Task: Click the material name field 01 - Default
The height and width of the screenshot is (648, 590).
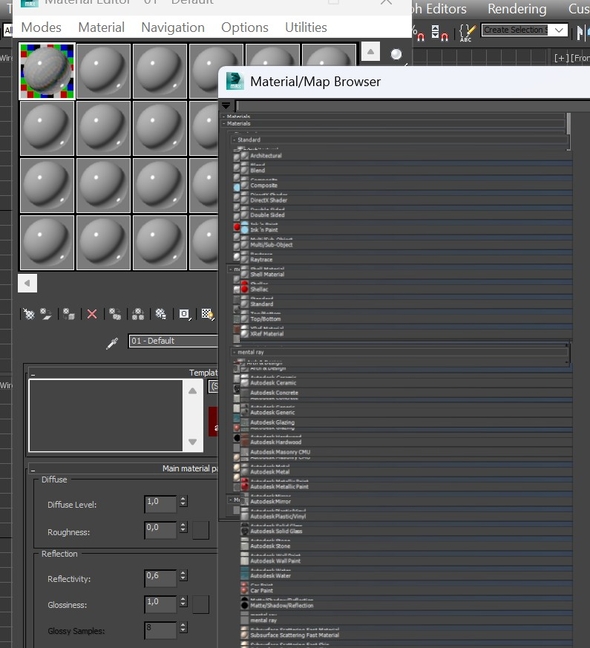Action: (x=173, y=341)
